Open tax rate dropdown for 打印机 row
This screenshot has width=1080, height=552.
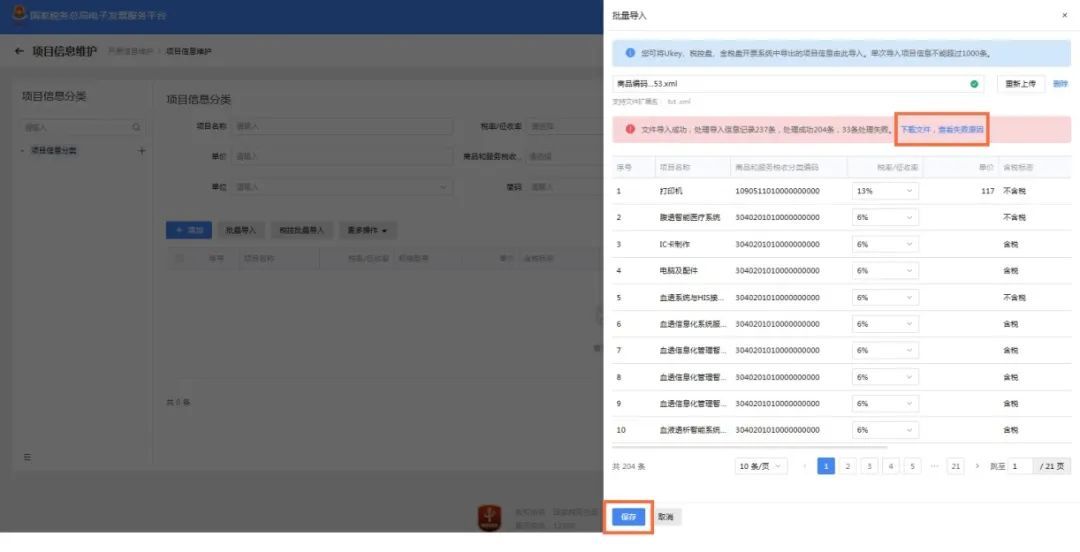coord(885,191)
